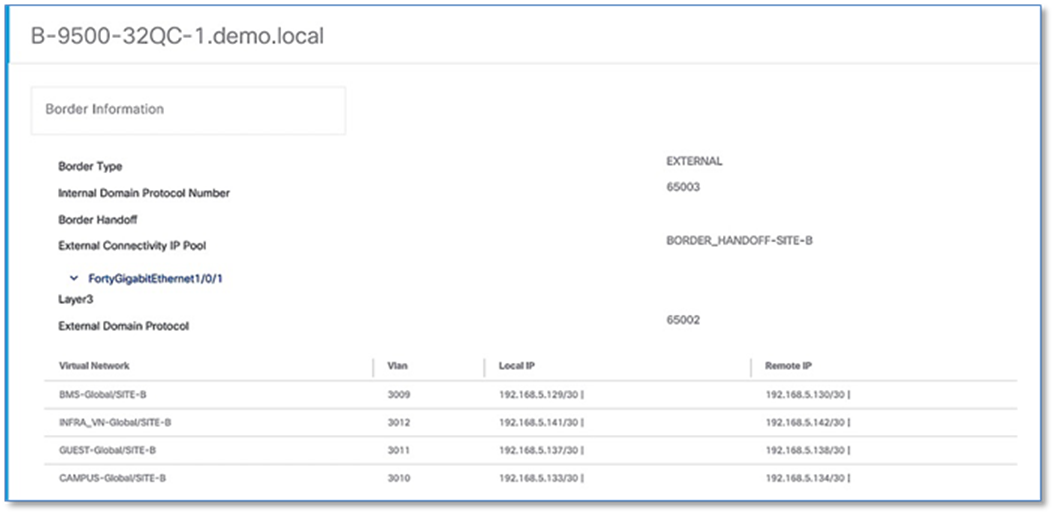Image resolution: width=1055 pixels, height=515 pixels.
Task: Click local IP 192.168.5.141/30
Action: pyautogui.click(x=538, y=422)
